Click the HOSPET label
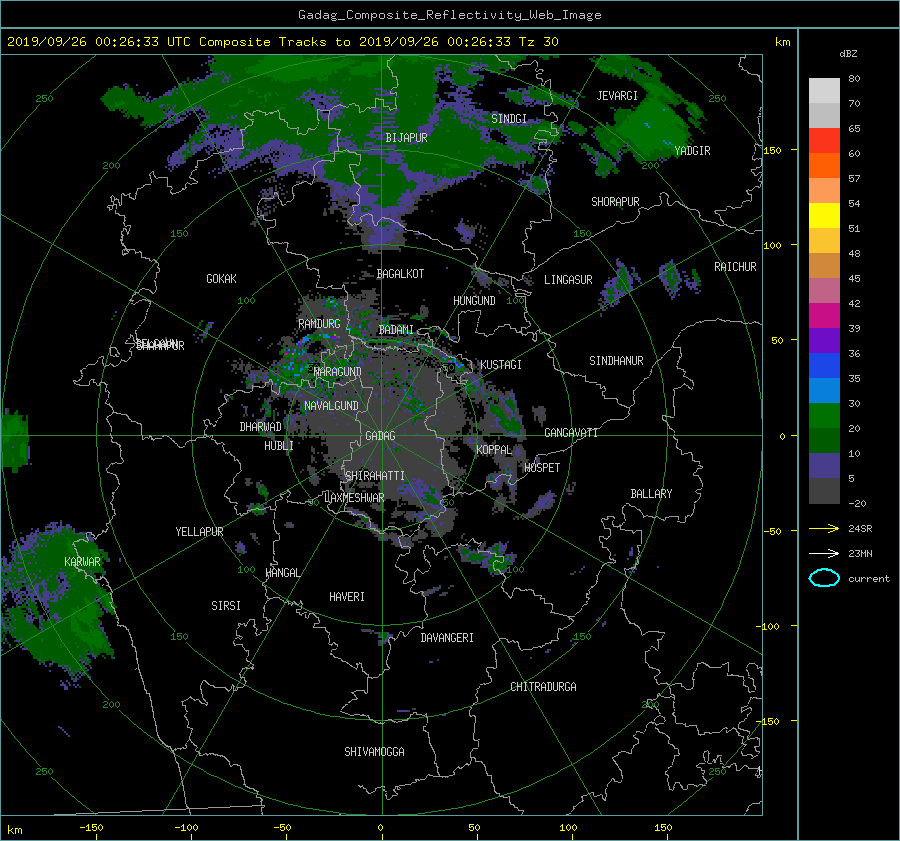 [542, 468]
